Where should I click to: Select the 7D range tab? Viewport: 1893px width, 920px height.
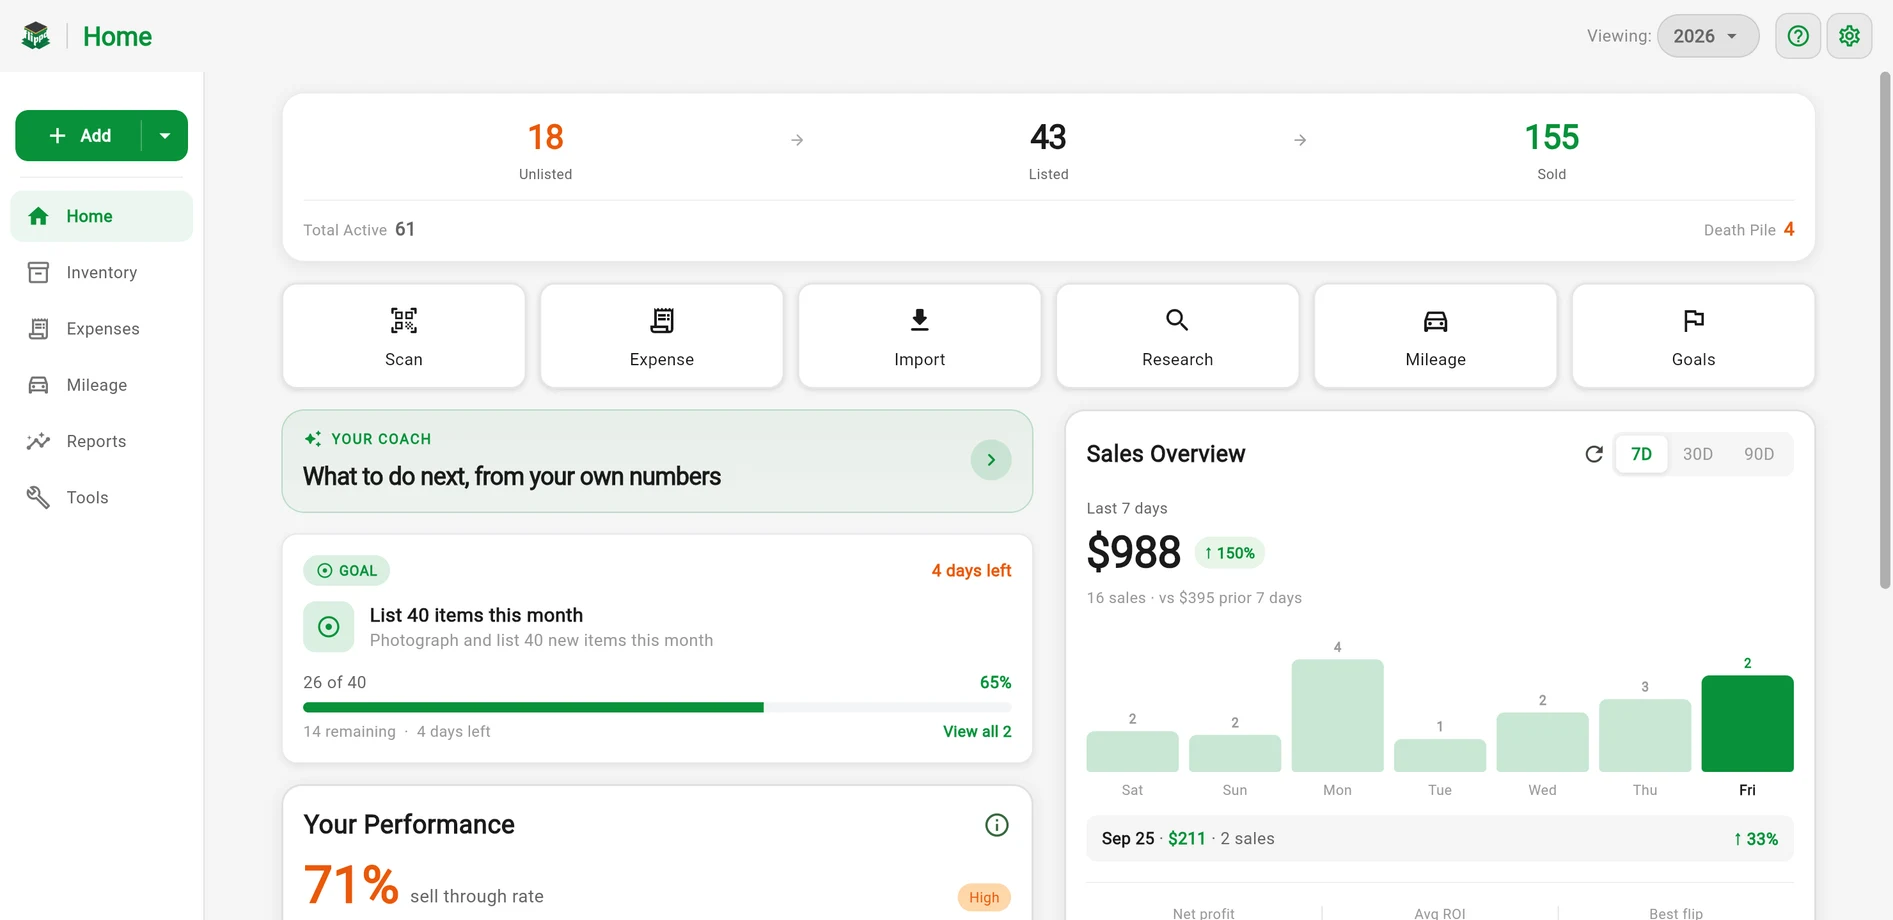coord(1642,454)
